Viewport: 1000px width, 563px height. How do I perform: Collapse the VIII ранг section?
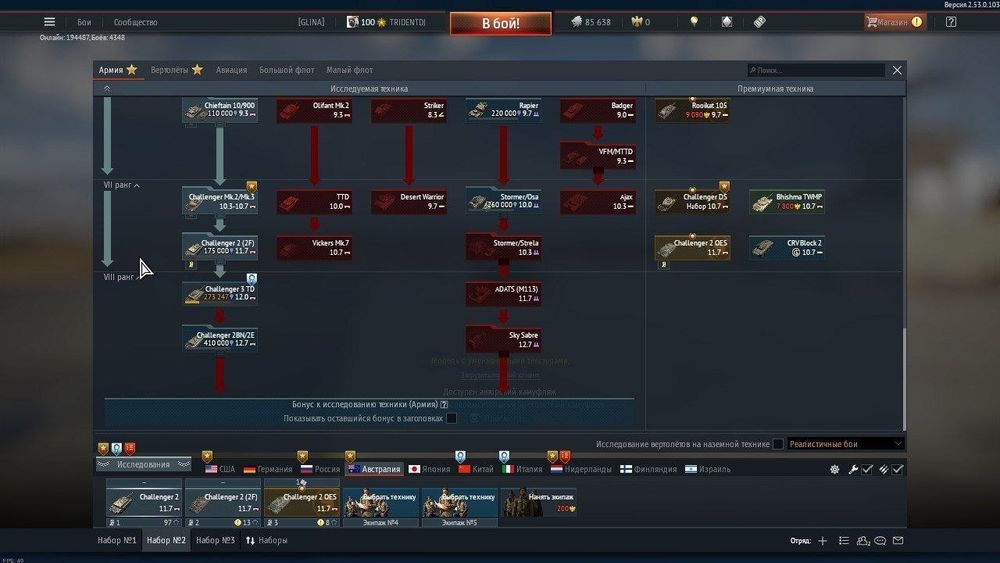[x=121, y=277]
